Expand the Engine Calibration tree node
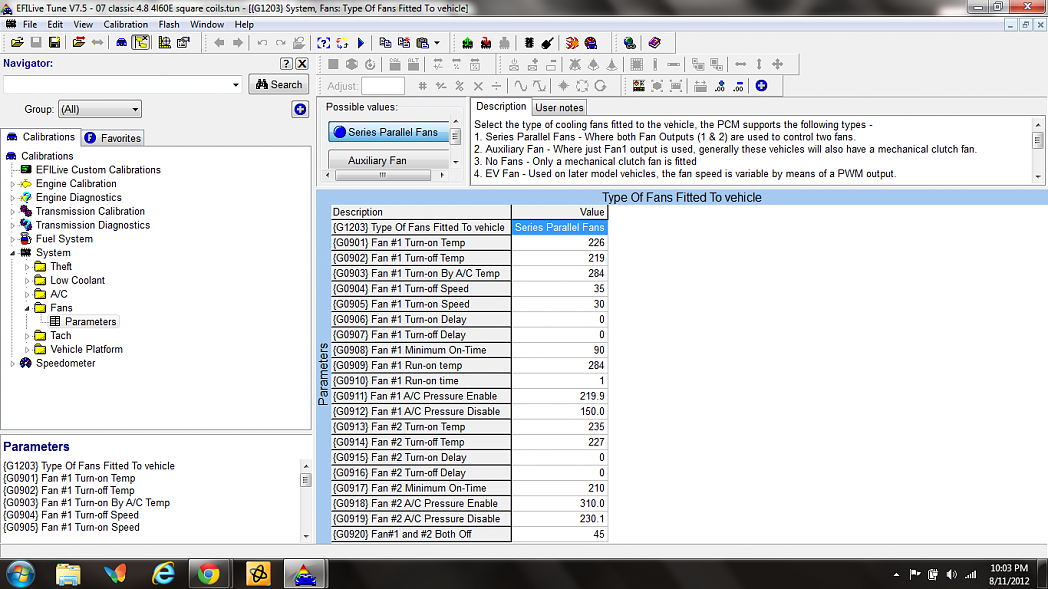 tap(13, 184)
